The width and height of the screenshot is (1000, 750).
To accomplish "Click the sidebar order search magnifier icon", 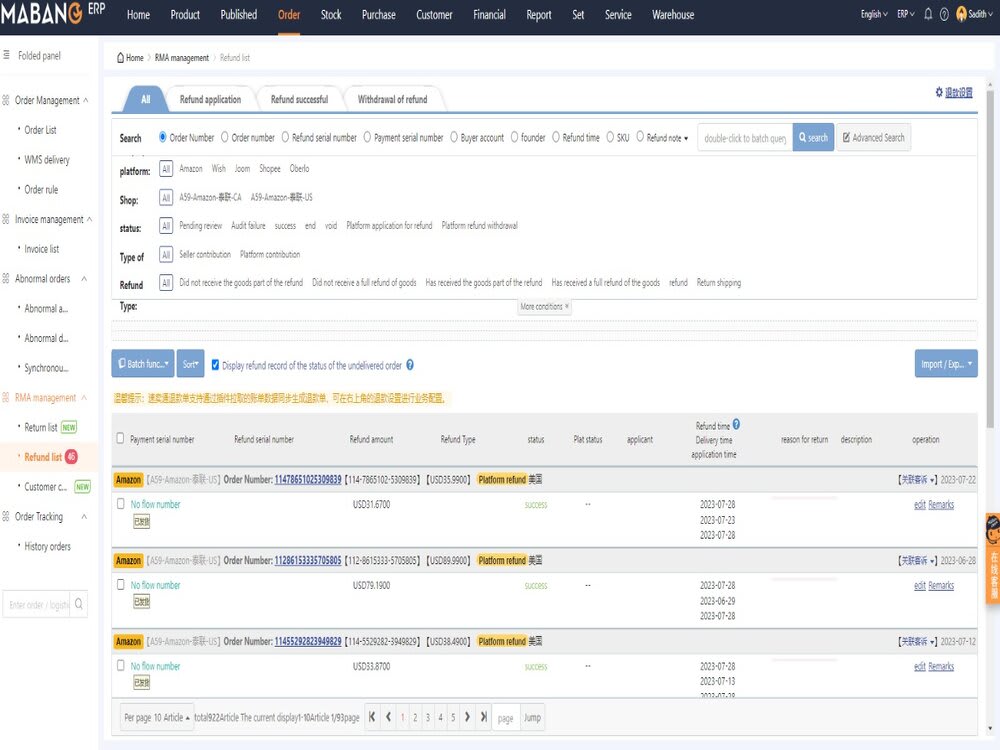I will (78, 603).
